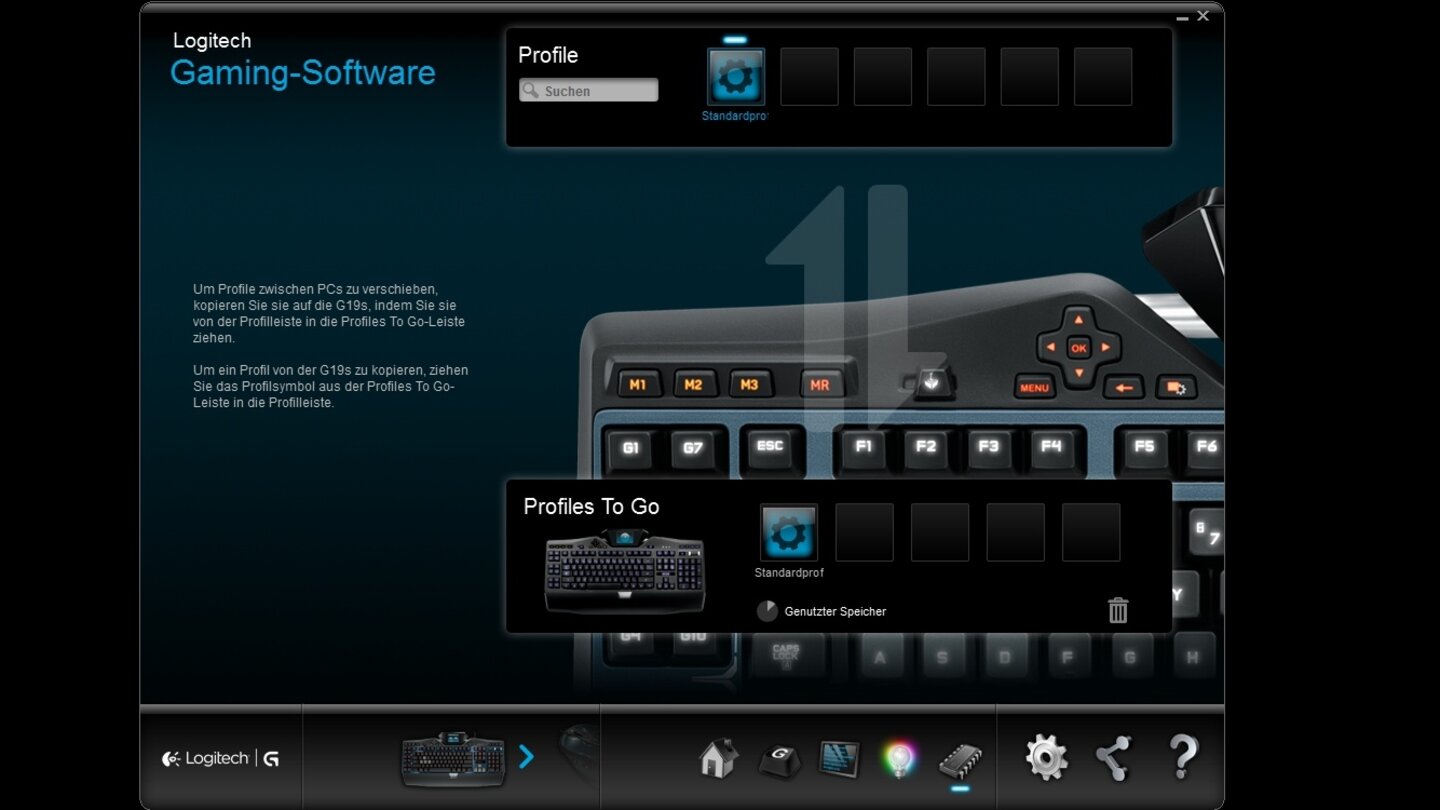
Task: Close the Logitech Gaming-Software window
Action: [1203, 16]
